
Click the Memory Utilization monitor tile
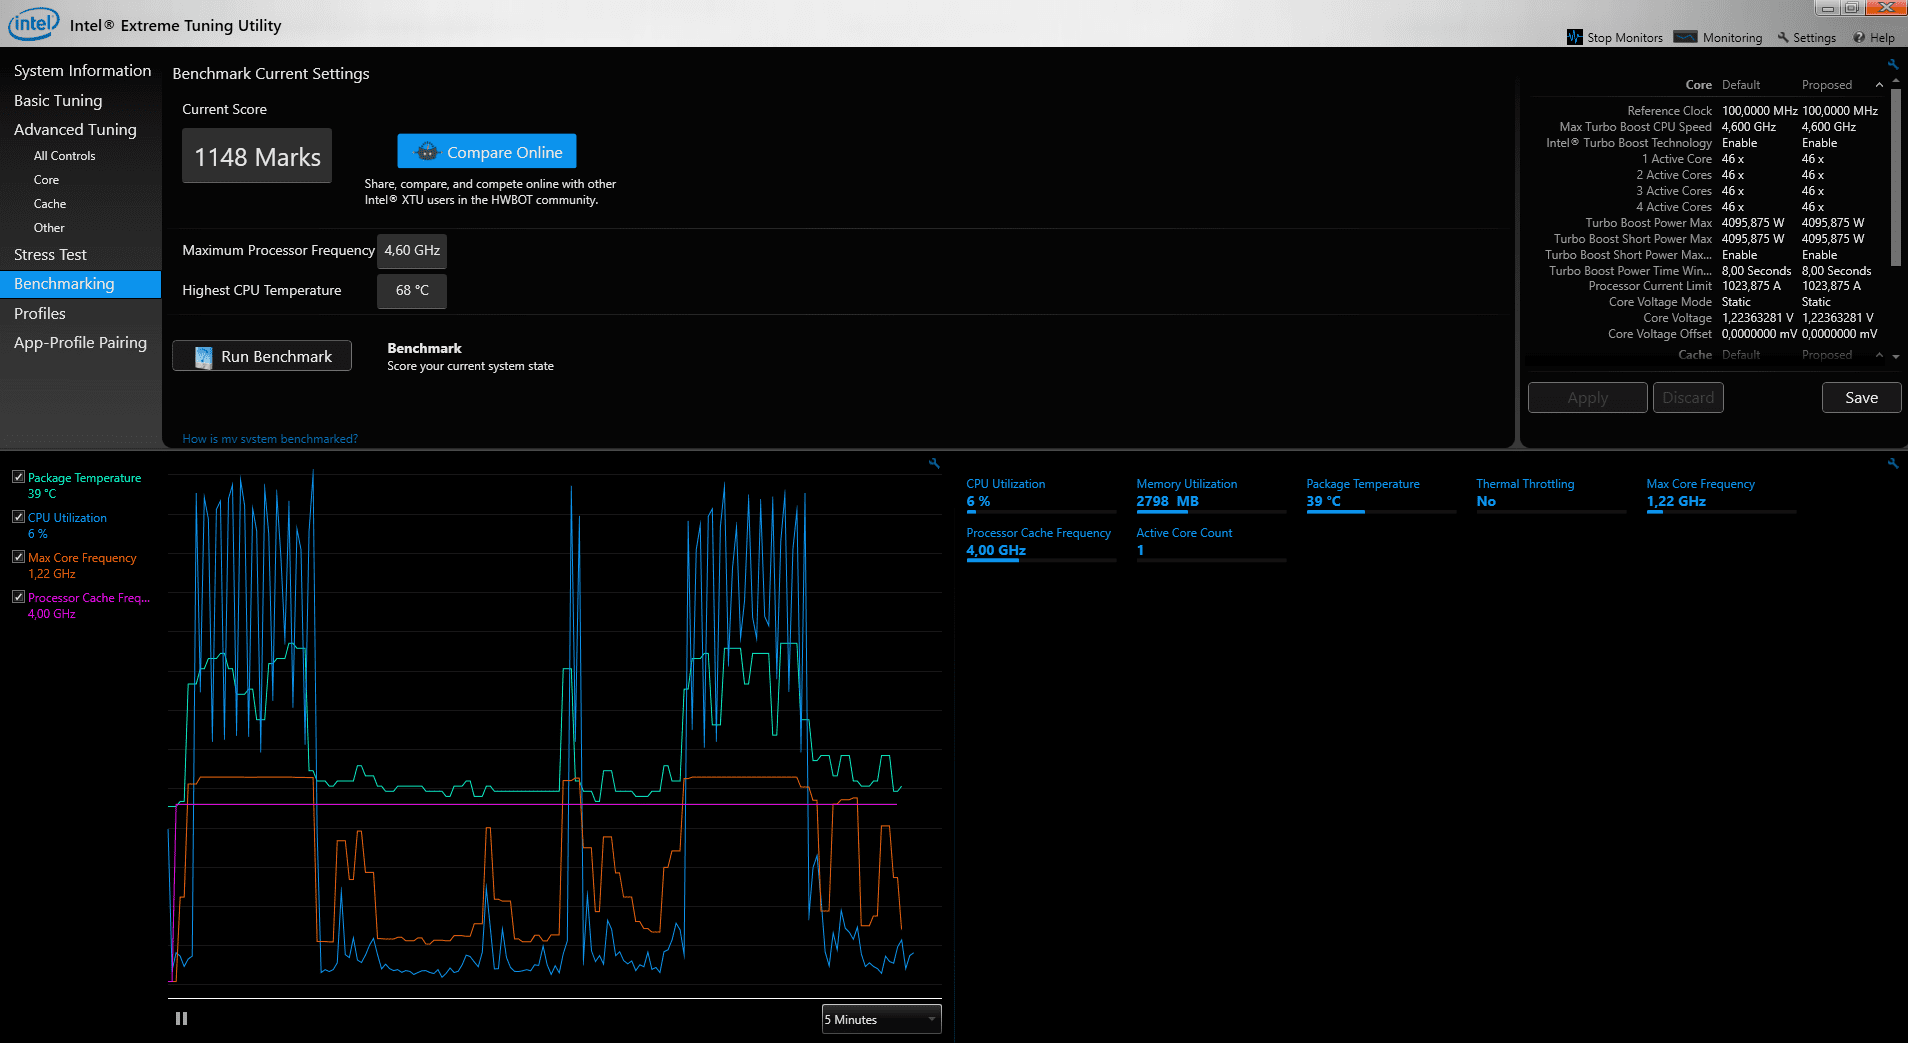pos(1211,494)
